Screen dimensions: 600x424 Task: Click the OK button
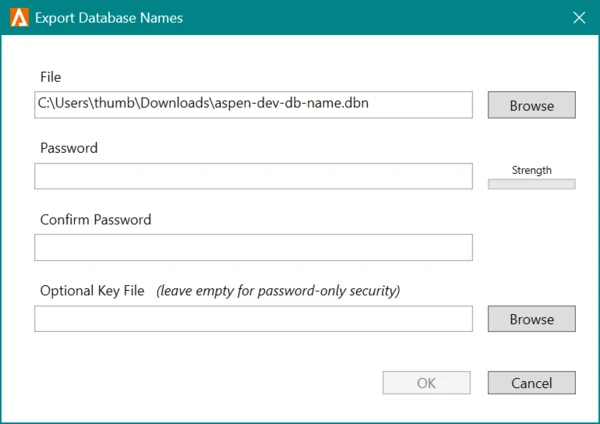pyautogui.click(x=426, y=382)
